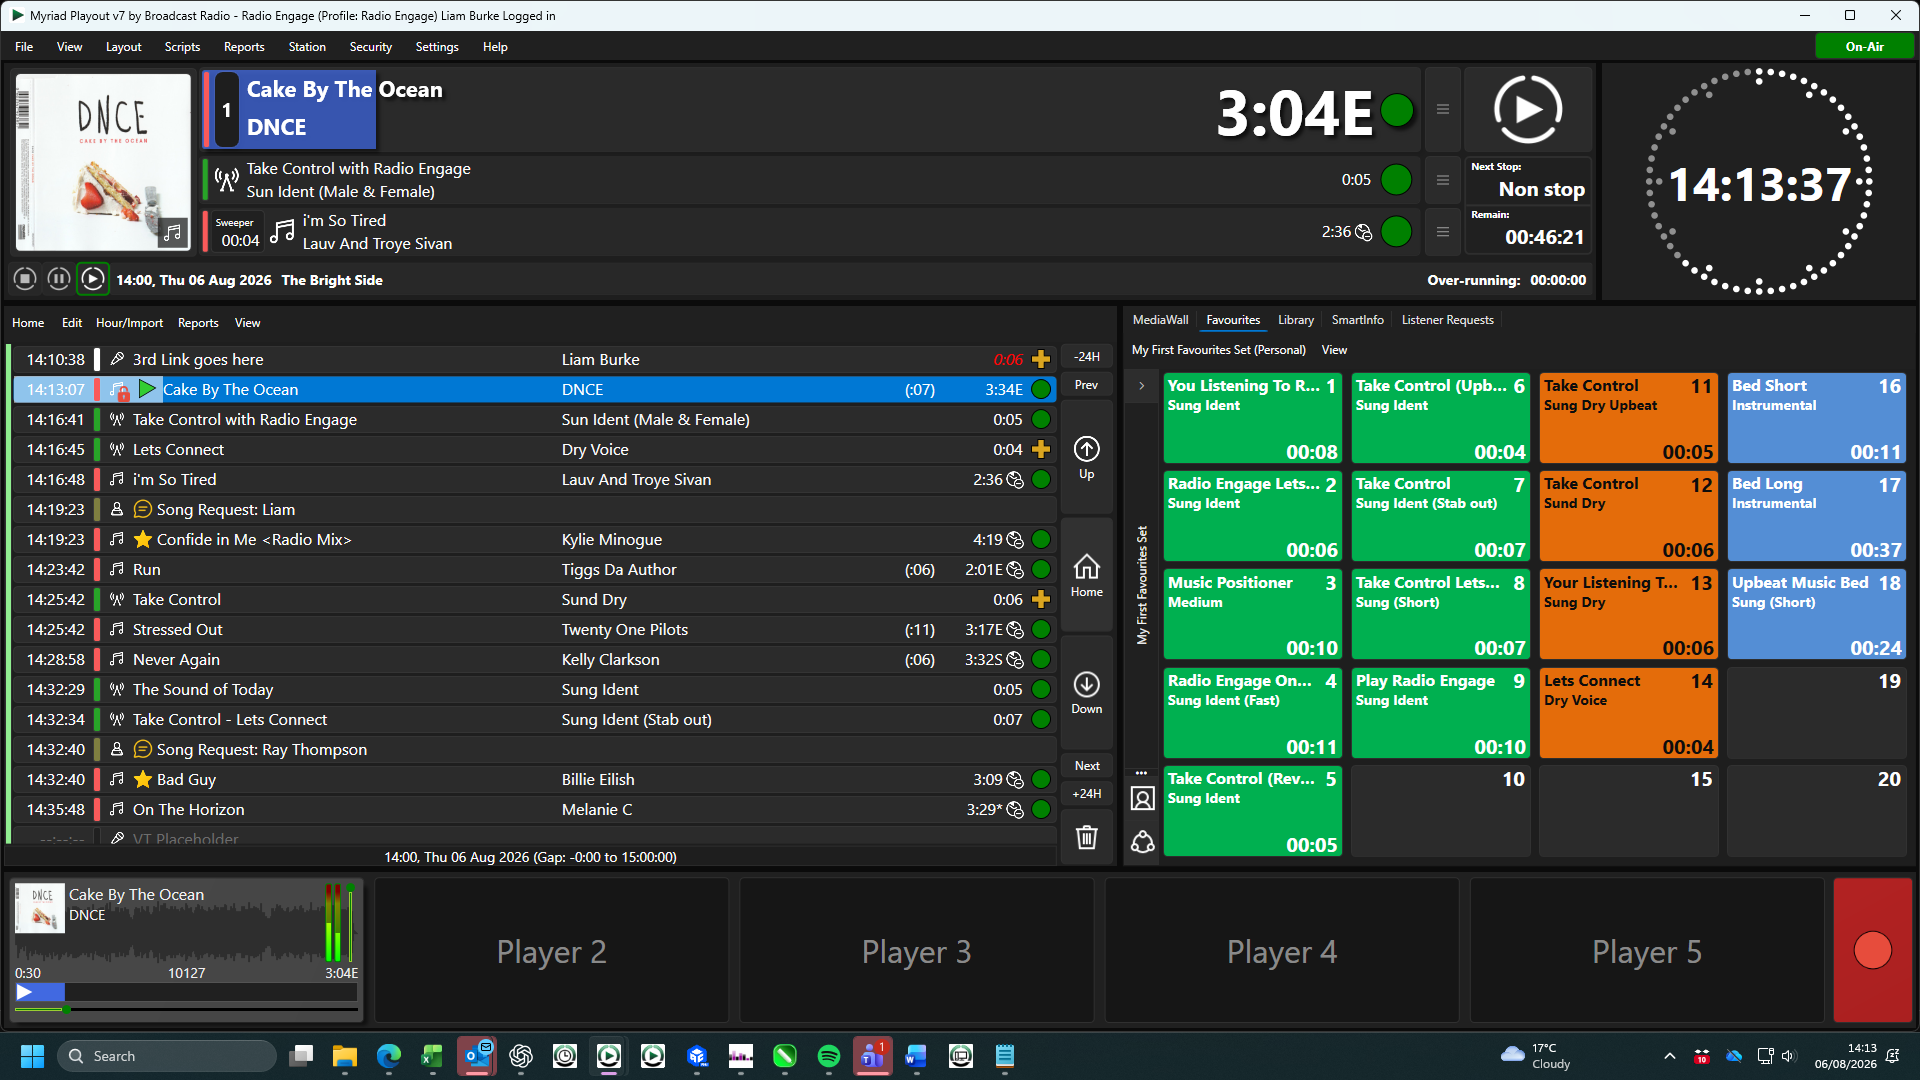Click the DNCE album artwork thumbnail
Viewport: 1920px width, 1080px height.
coord(103,162)
